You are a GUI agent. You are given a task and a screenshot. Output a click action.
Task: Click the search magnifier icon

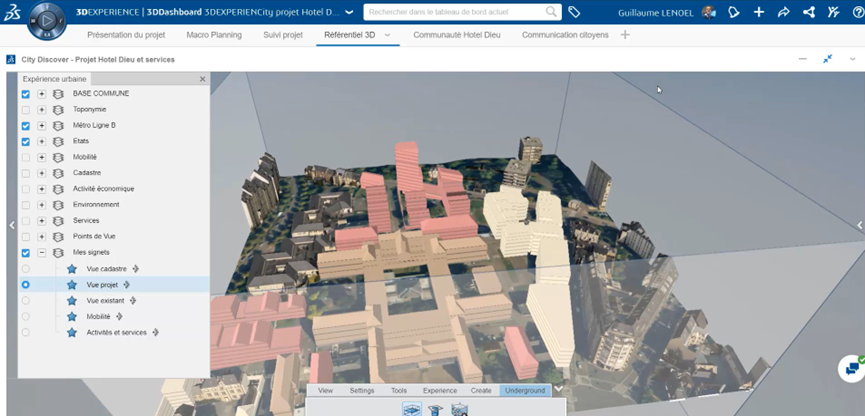(551, 12)
